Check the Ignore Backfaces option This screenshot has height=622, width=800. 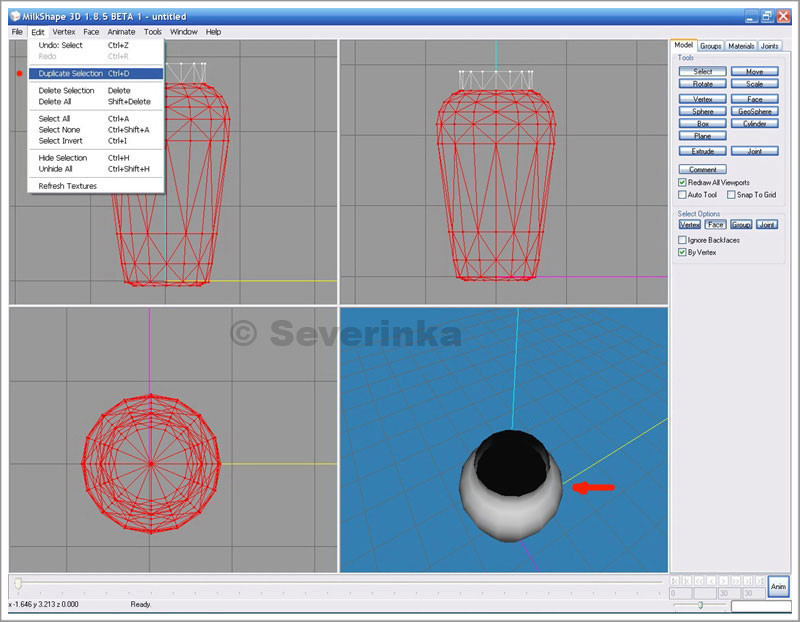coord(682,240)
